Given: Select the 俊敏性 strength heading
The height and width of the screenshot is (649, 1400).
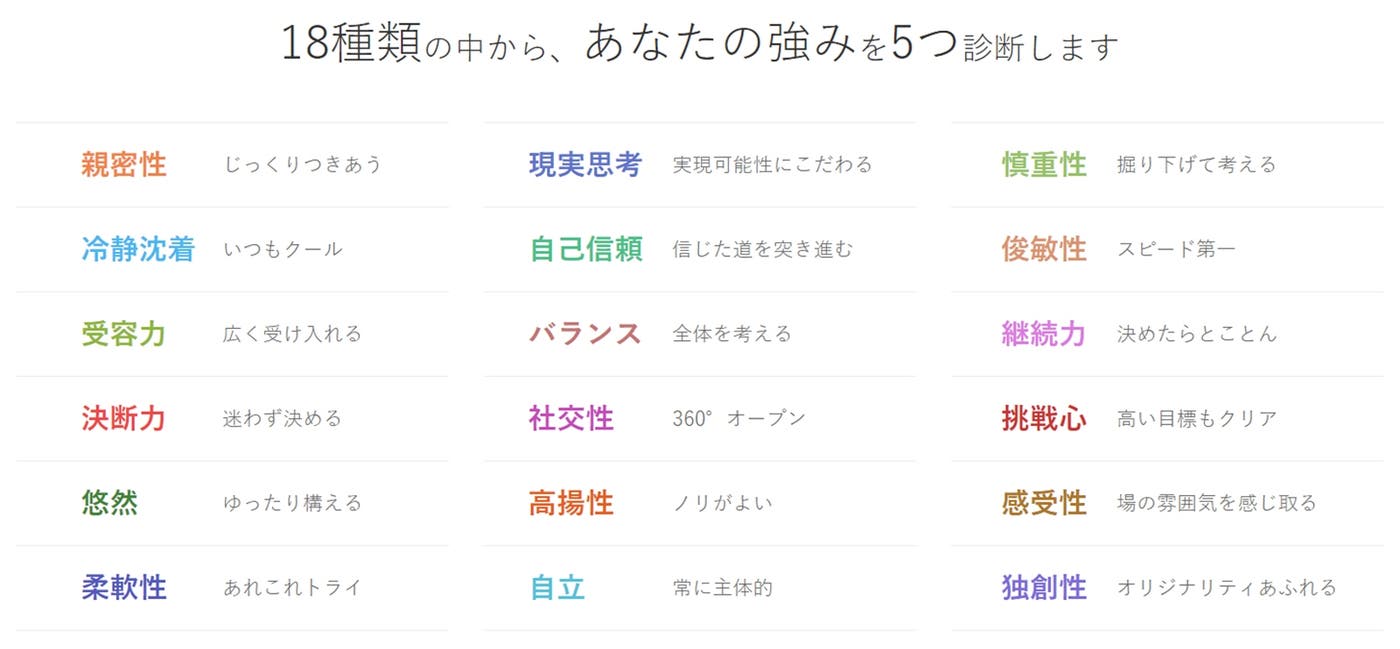Looking at the screenshot, I should tap(1044, 249).
